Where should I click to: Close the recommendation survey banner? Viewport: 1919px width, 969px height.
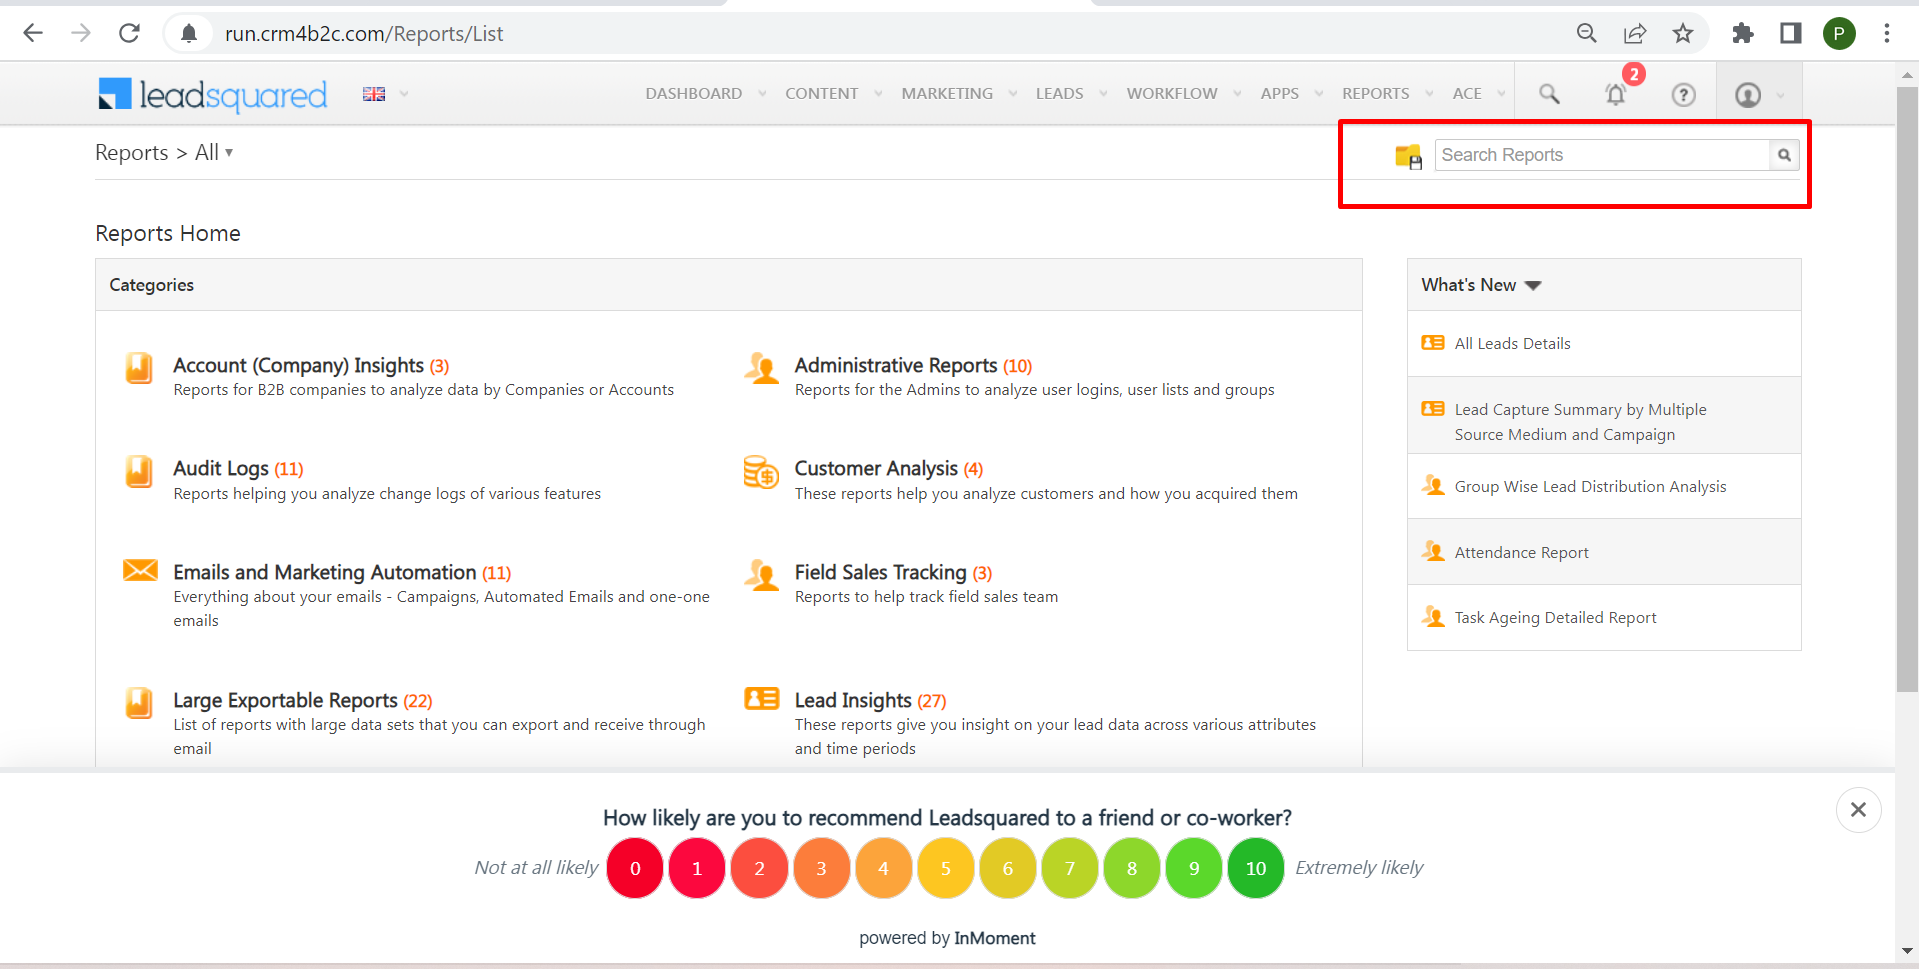point(1858,809)
